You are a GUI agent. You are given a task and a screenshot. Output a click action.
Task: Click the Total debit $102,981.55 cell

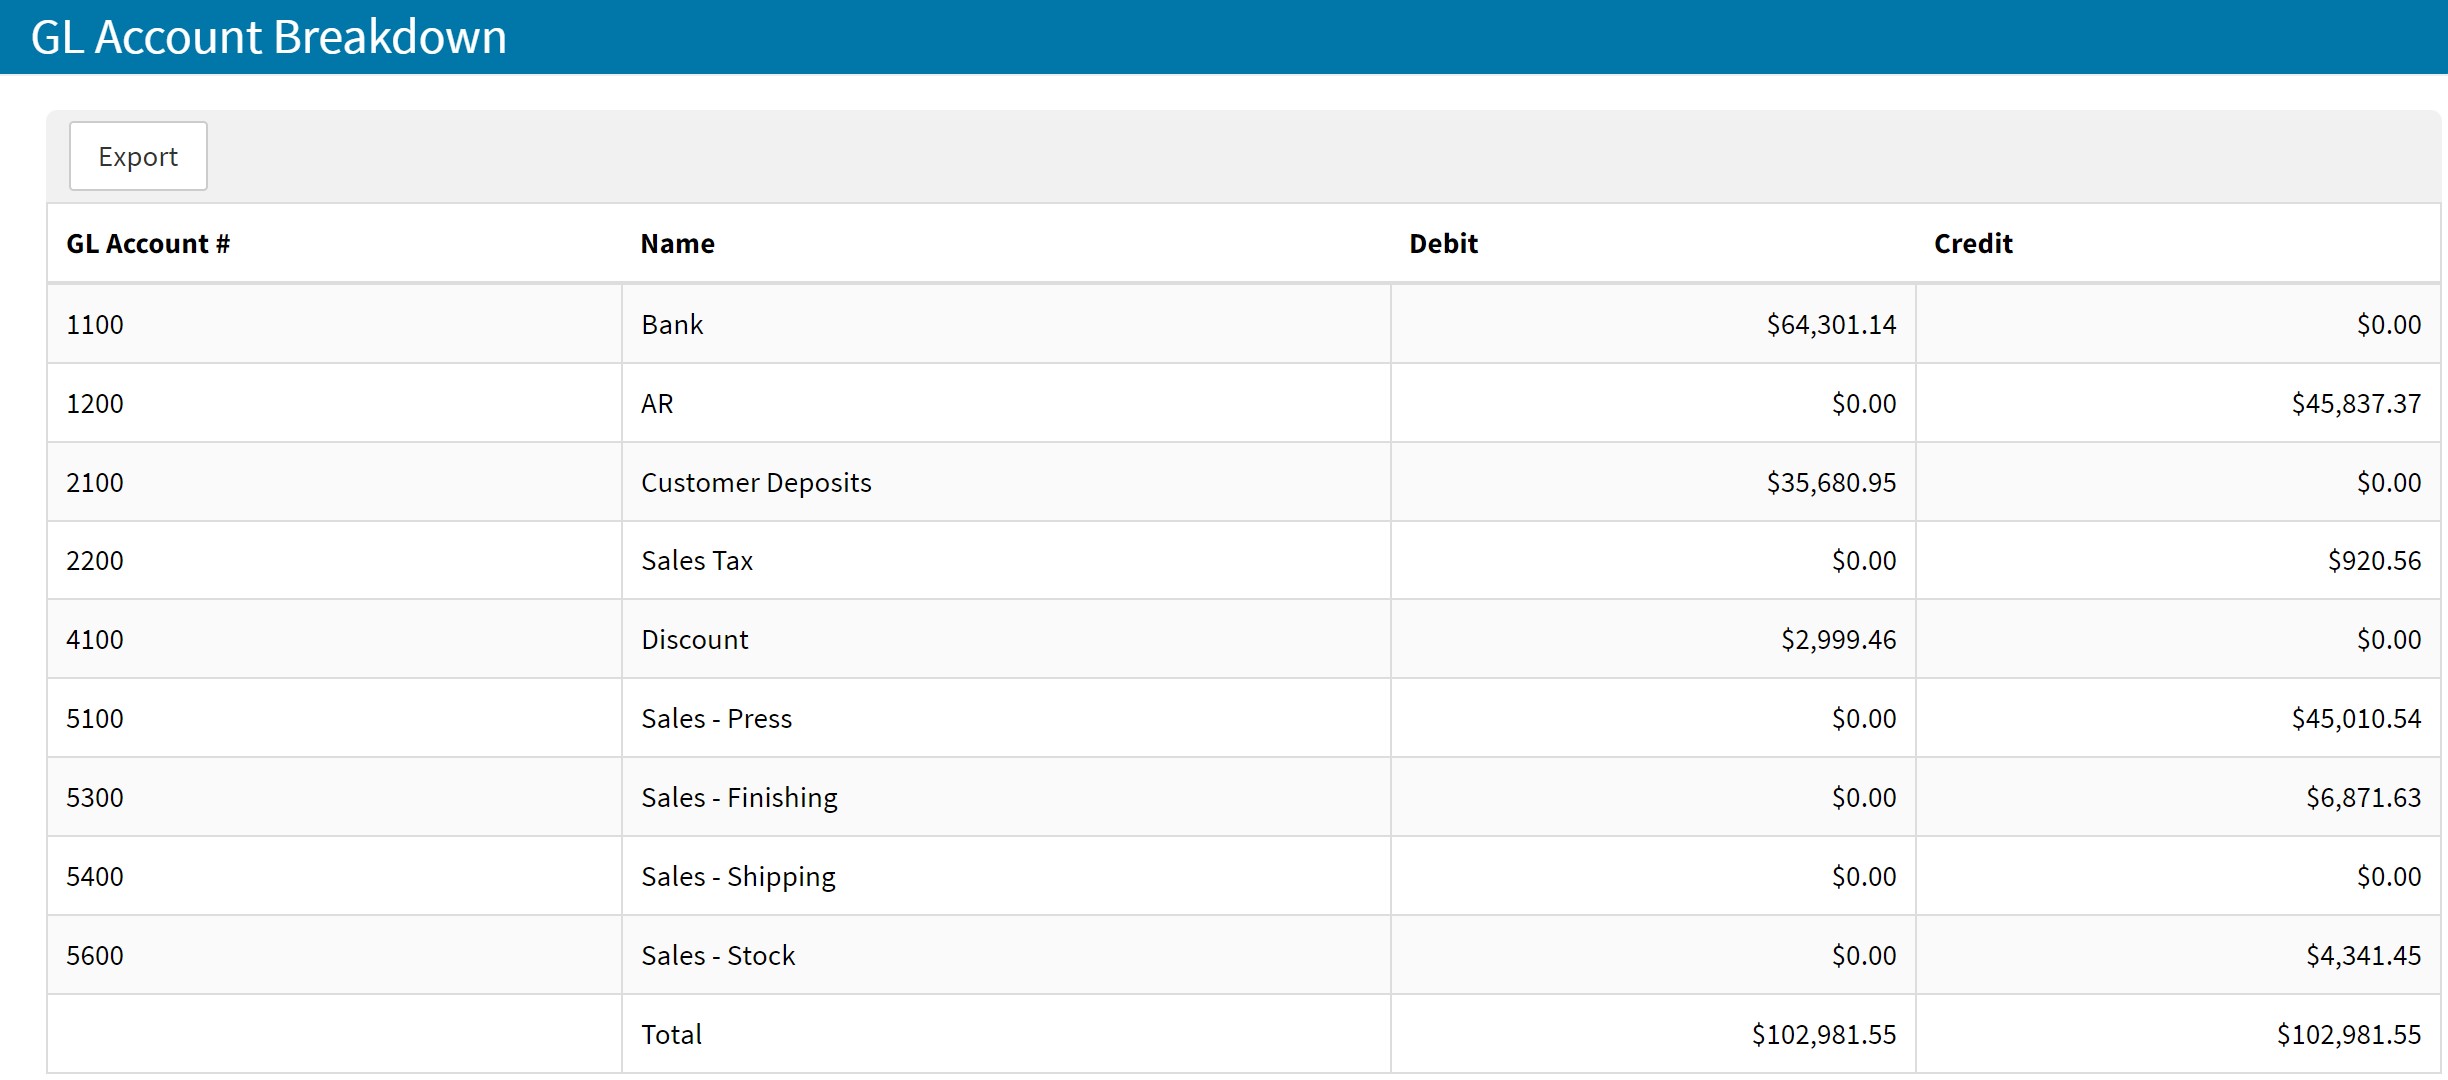click(x=1823, y=1035)
